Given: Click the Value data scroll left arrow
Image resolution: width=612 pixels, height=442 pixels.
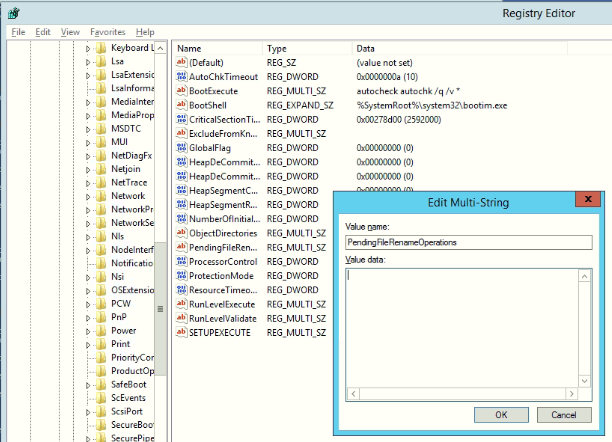Looking at the screenshot, I should click(x=353, y=394).
